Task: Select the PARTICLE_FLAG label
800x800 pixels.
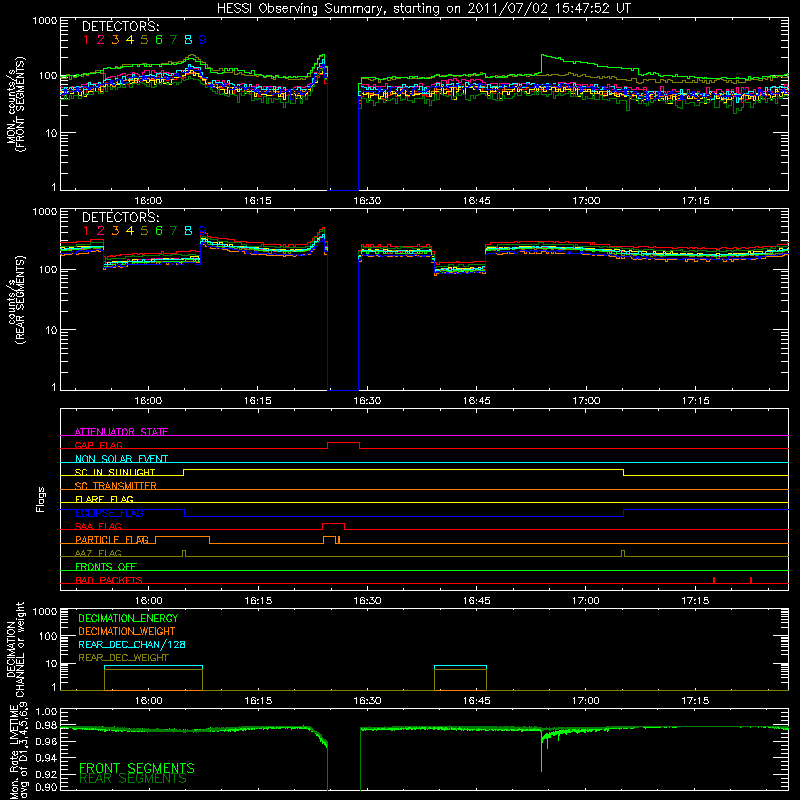Action: pos(112,539)
